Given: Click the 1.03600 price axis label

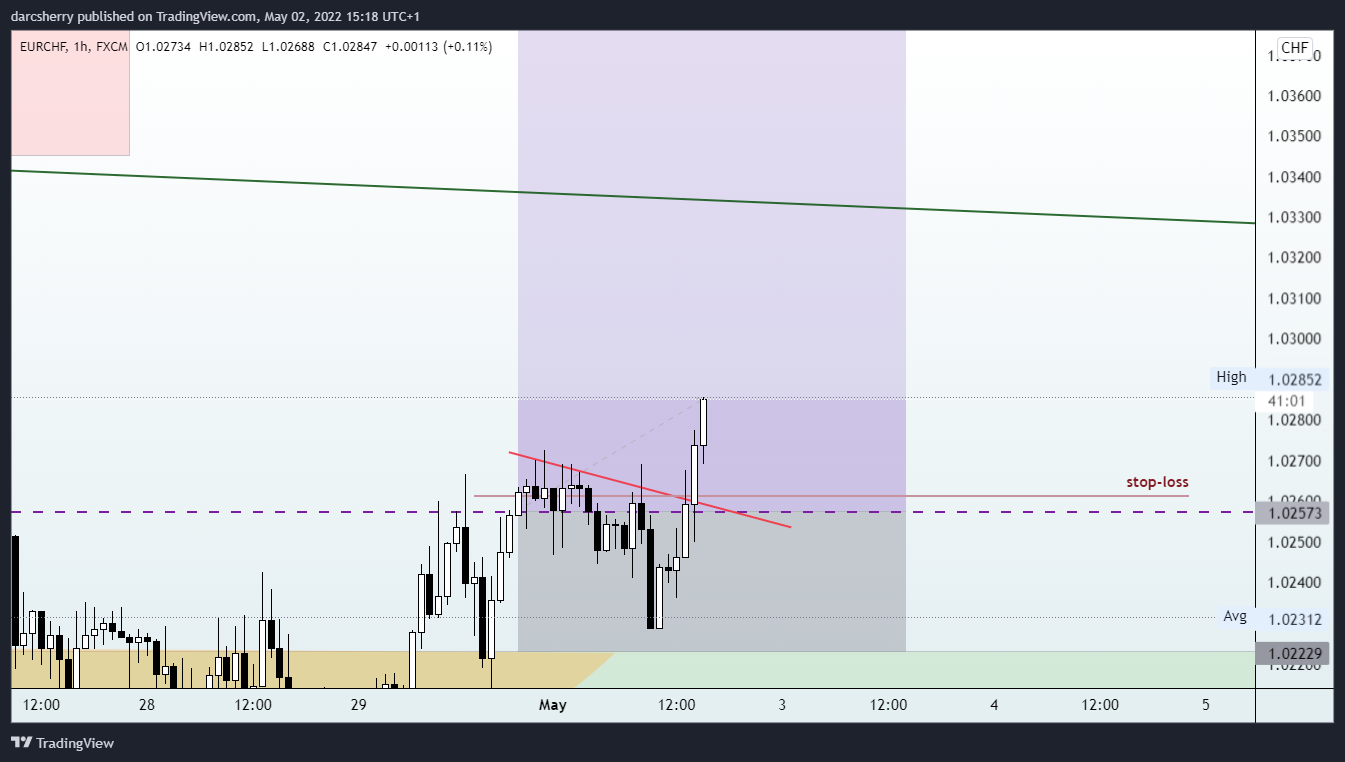Looking at the screenshot, I should pyautogui.click(x=1294, y=96).
